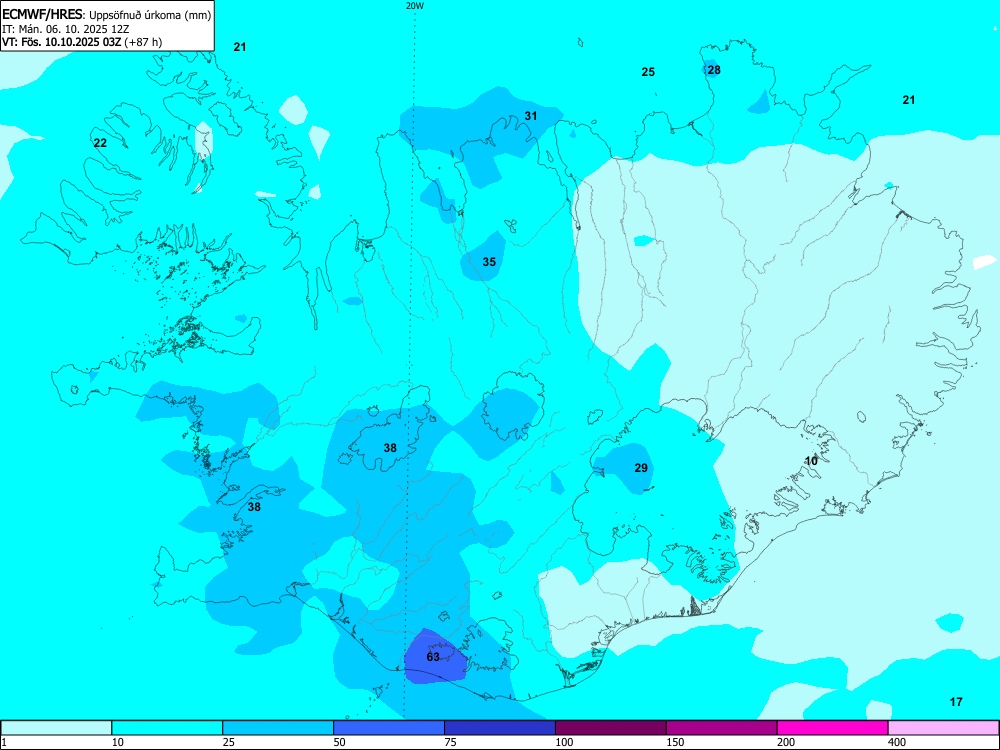Click the 22 value in the Westfjords
This screenshot has width=1000, height=750.
100,143
